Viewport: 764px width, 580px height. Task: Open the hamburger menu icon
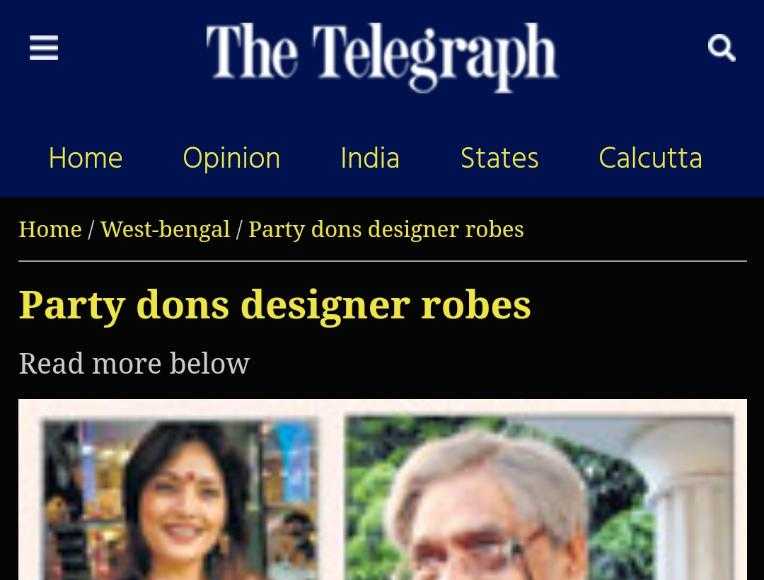tap(44, 48)
